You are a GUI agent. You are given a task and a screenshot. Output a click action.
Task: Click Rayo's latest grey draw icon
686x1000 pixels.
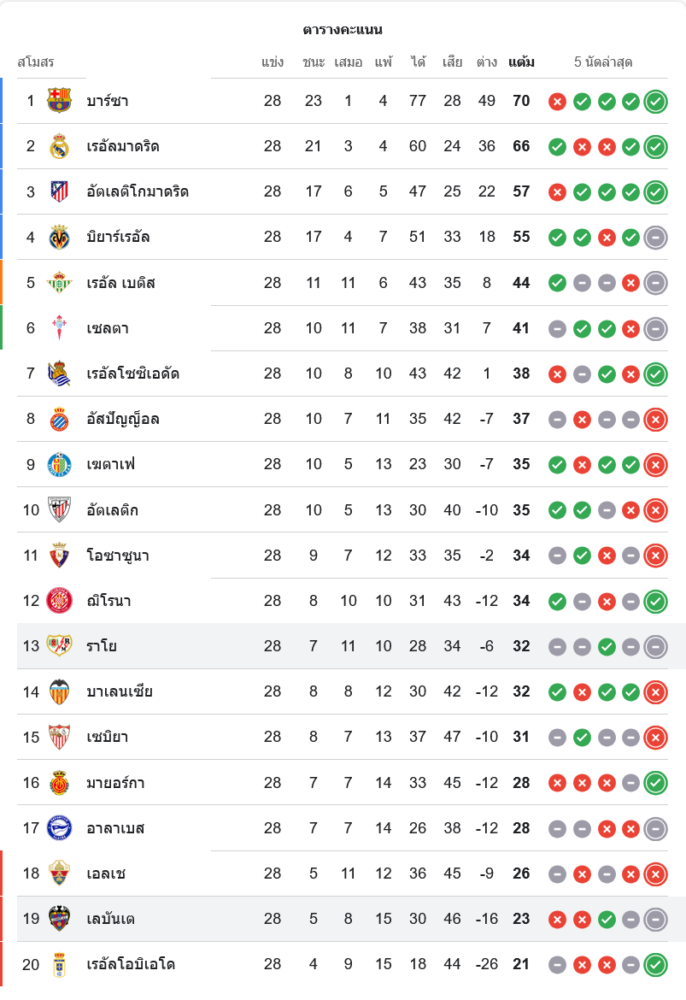pyautogui.click(x=655, y=646)
